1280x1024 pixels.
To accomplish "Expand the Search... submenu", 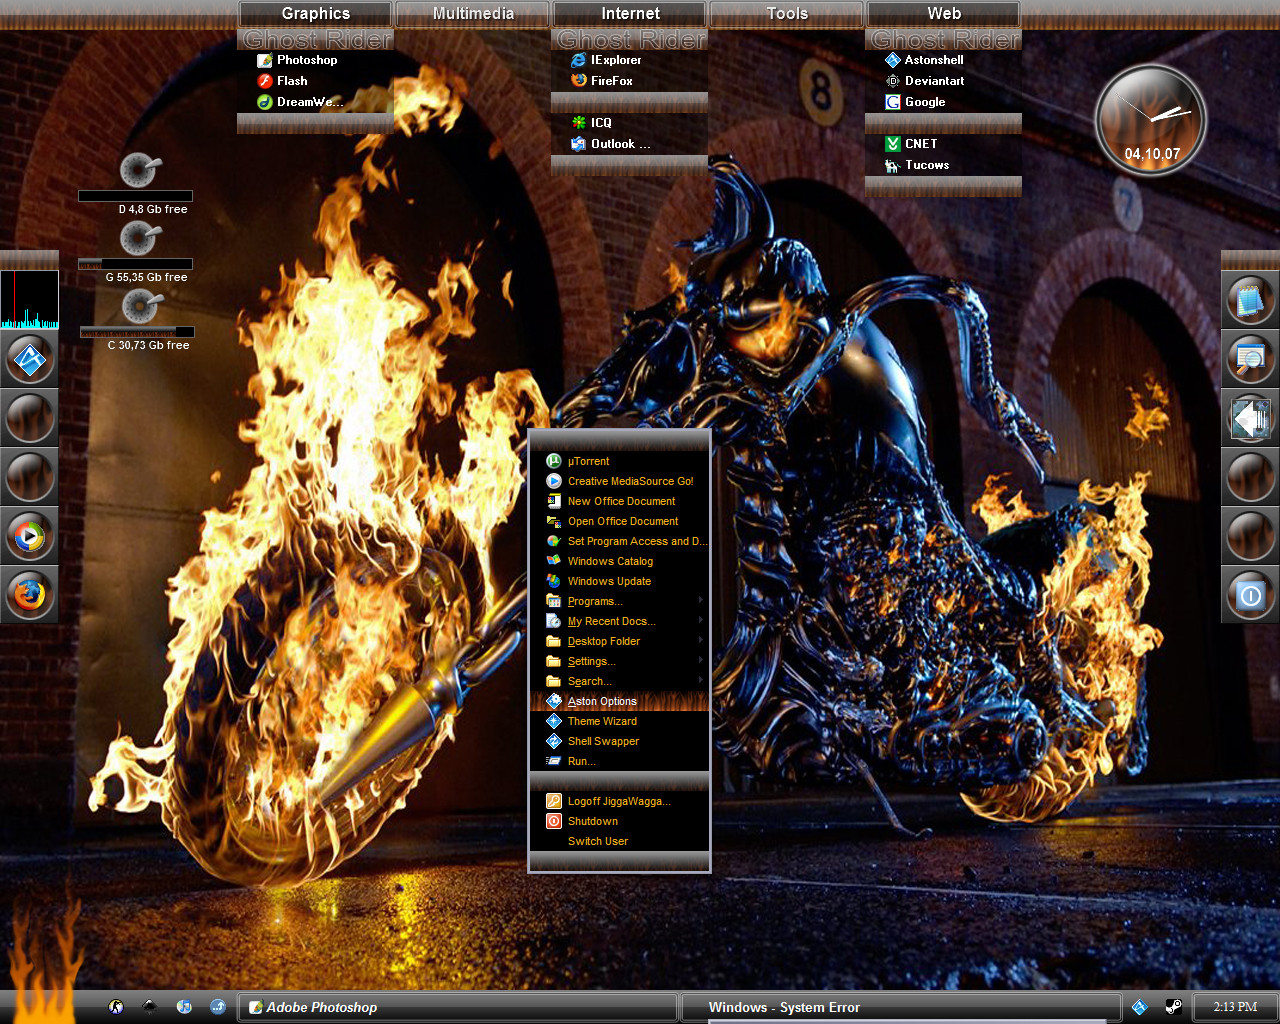I will point(700,681).
